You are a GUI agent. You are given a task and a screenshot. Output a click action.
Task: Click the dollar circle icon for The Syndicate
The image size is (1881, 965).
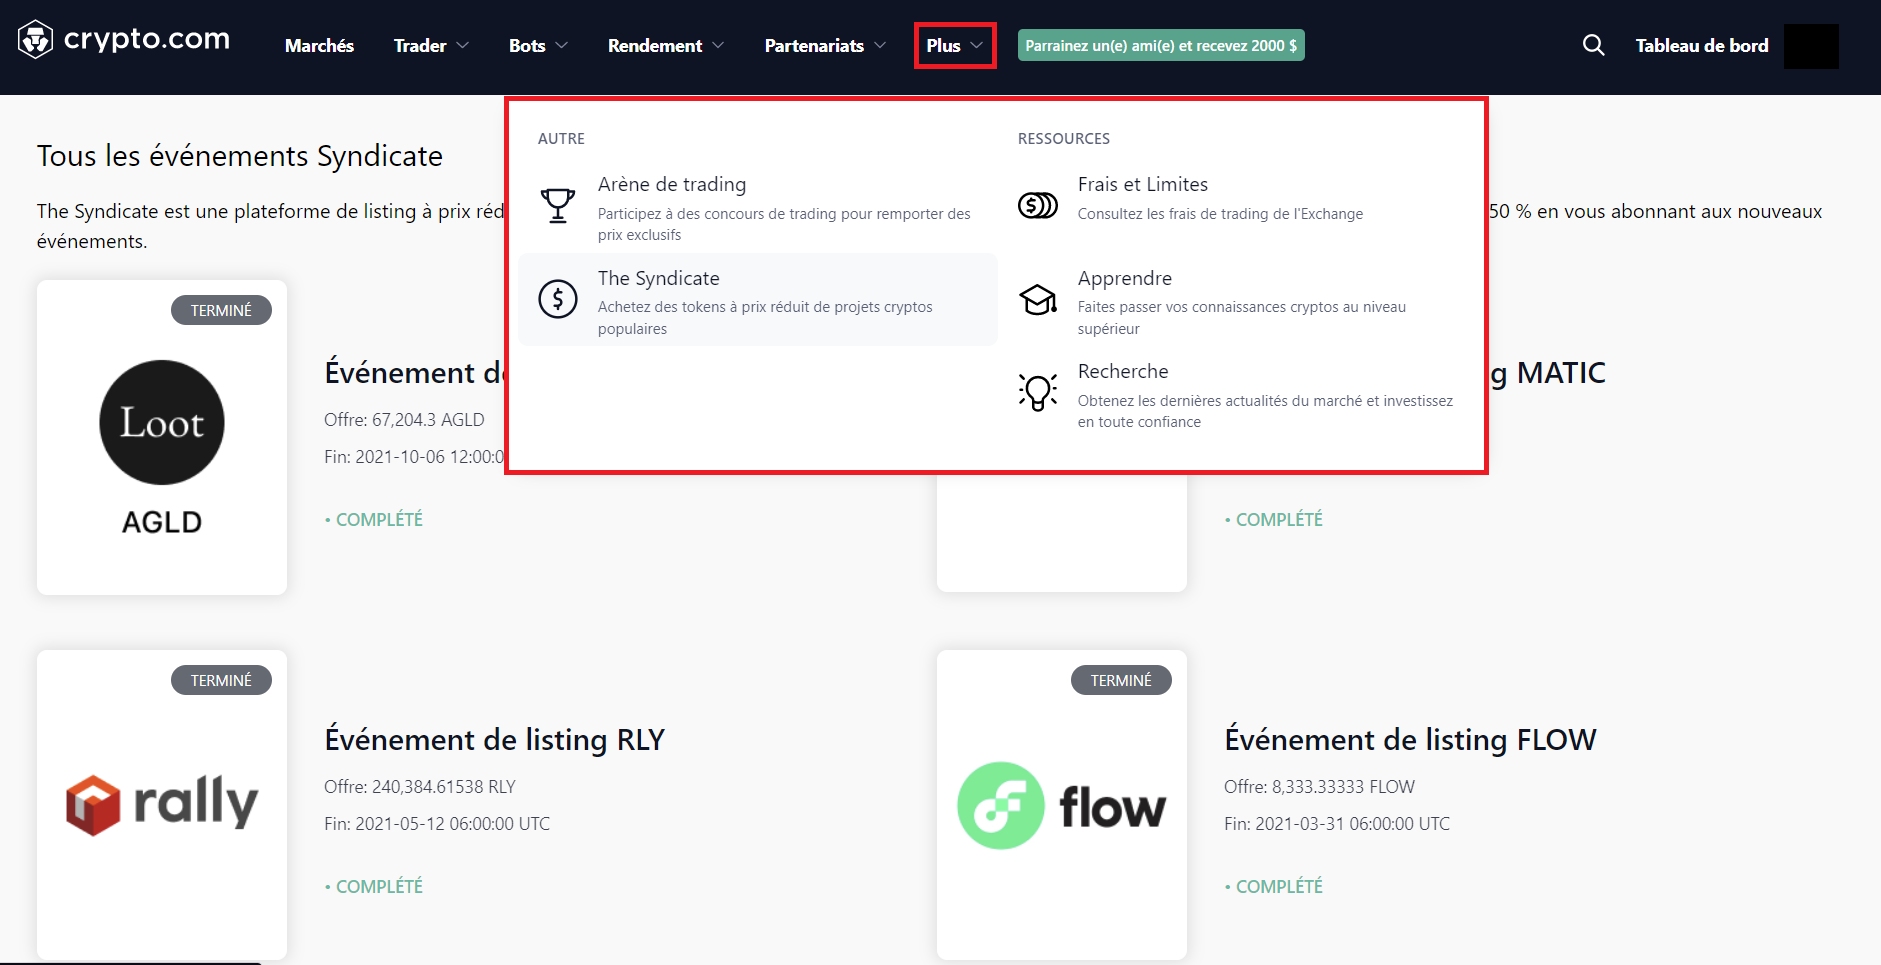tap(558, 299)
